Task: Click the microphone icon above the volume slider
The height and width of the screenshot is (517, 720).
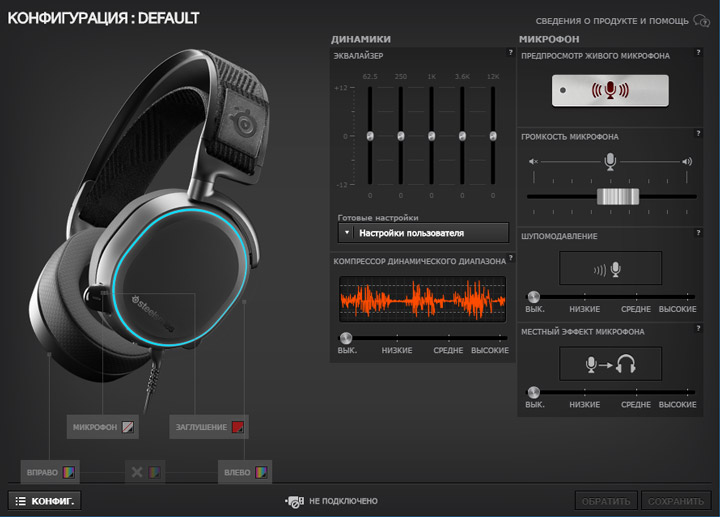Action: pyautogui.click(x=610, y=162)
